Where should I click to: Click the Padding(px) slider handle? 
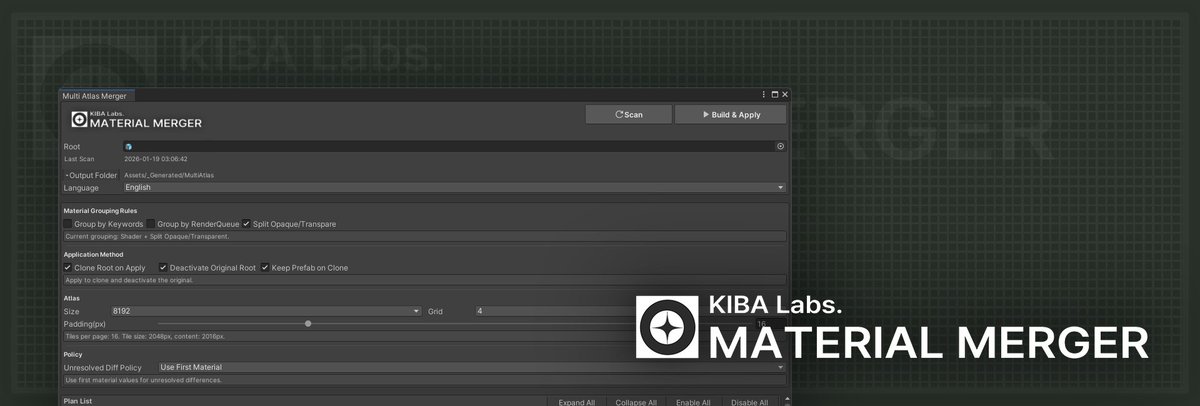tap(308, 324)
